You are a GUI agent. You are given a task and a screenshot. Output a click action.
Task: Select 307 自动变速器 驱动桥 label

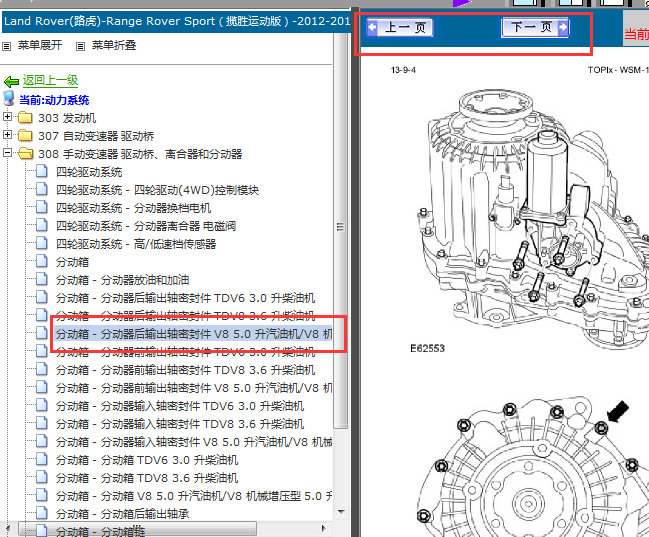(96, 136)
